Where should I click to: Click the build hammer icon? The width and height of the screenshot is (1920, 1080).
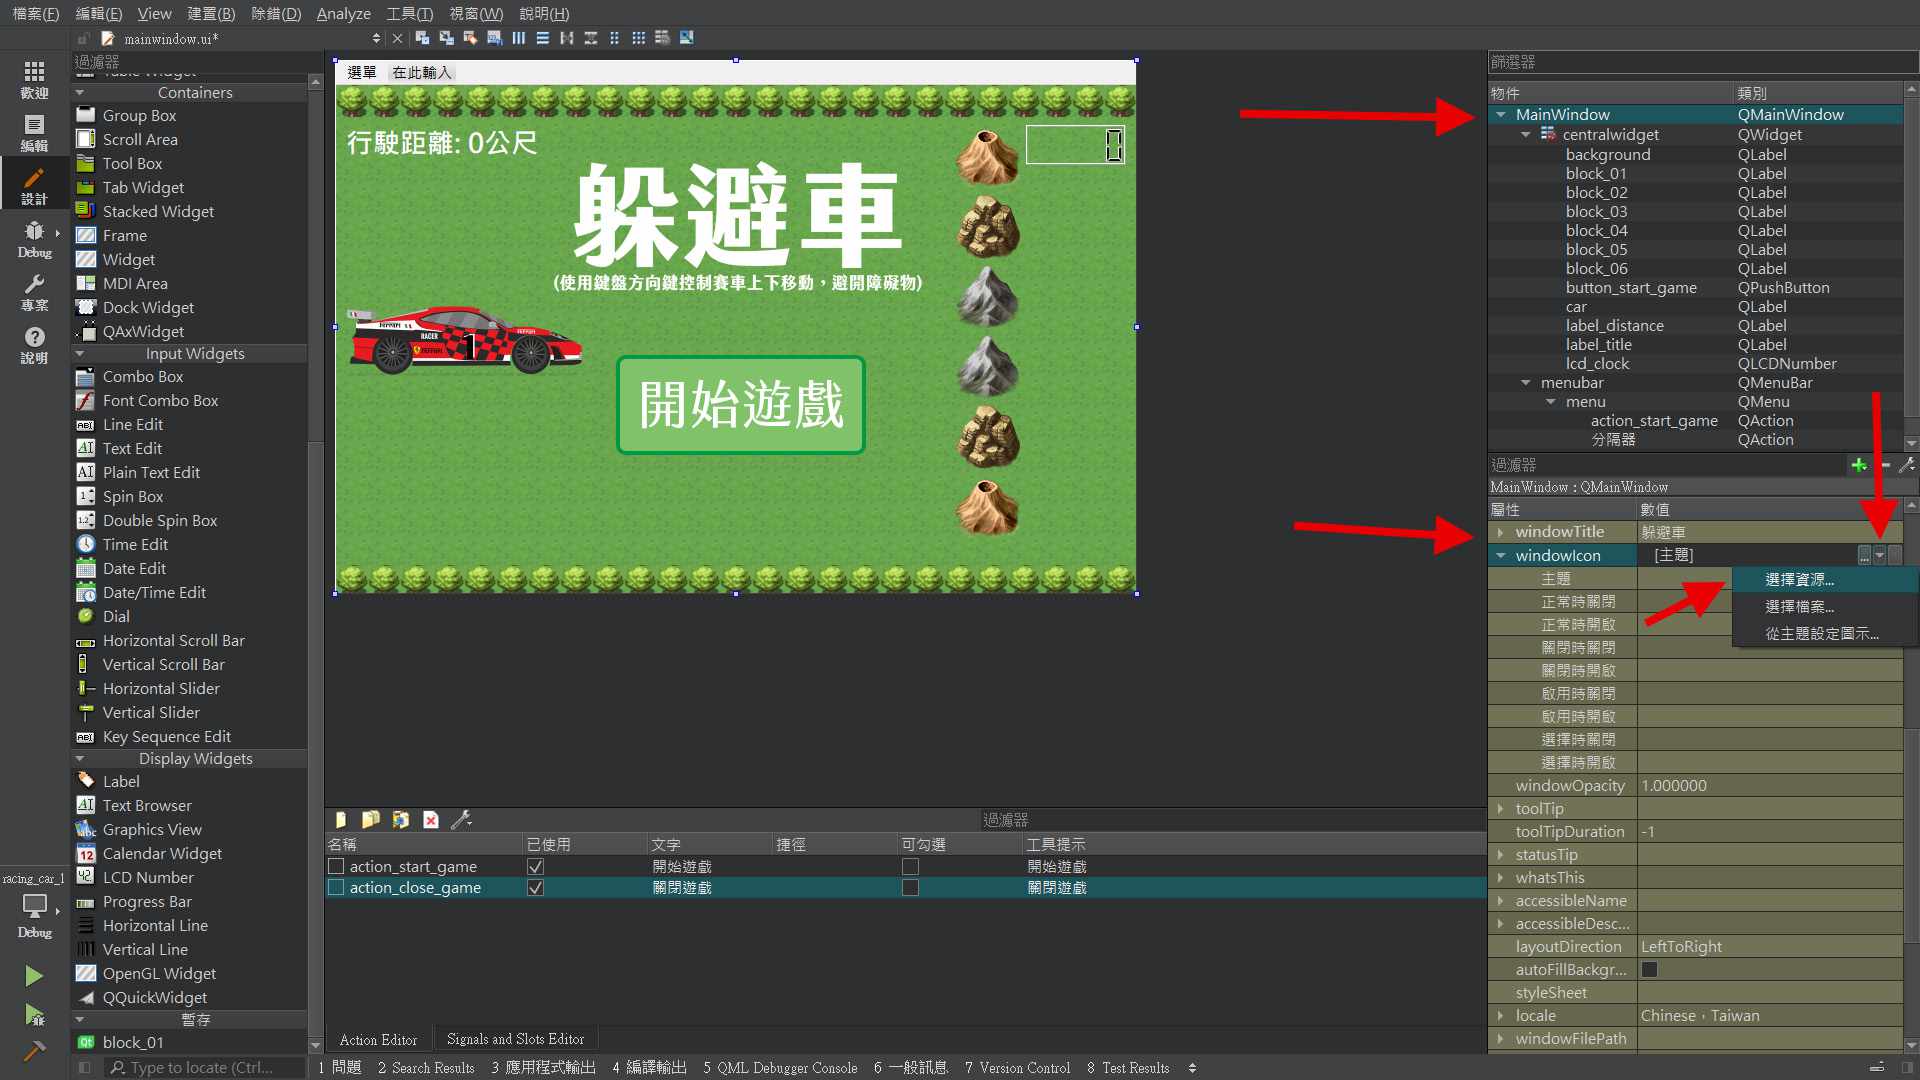[34, 1050]
